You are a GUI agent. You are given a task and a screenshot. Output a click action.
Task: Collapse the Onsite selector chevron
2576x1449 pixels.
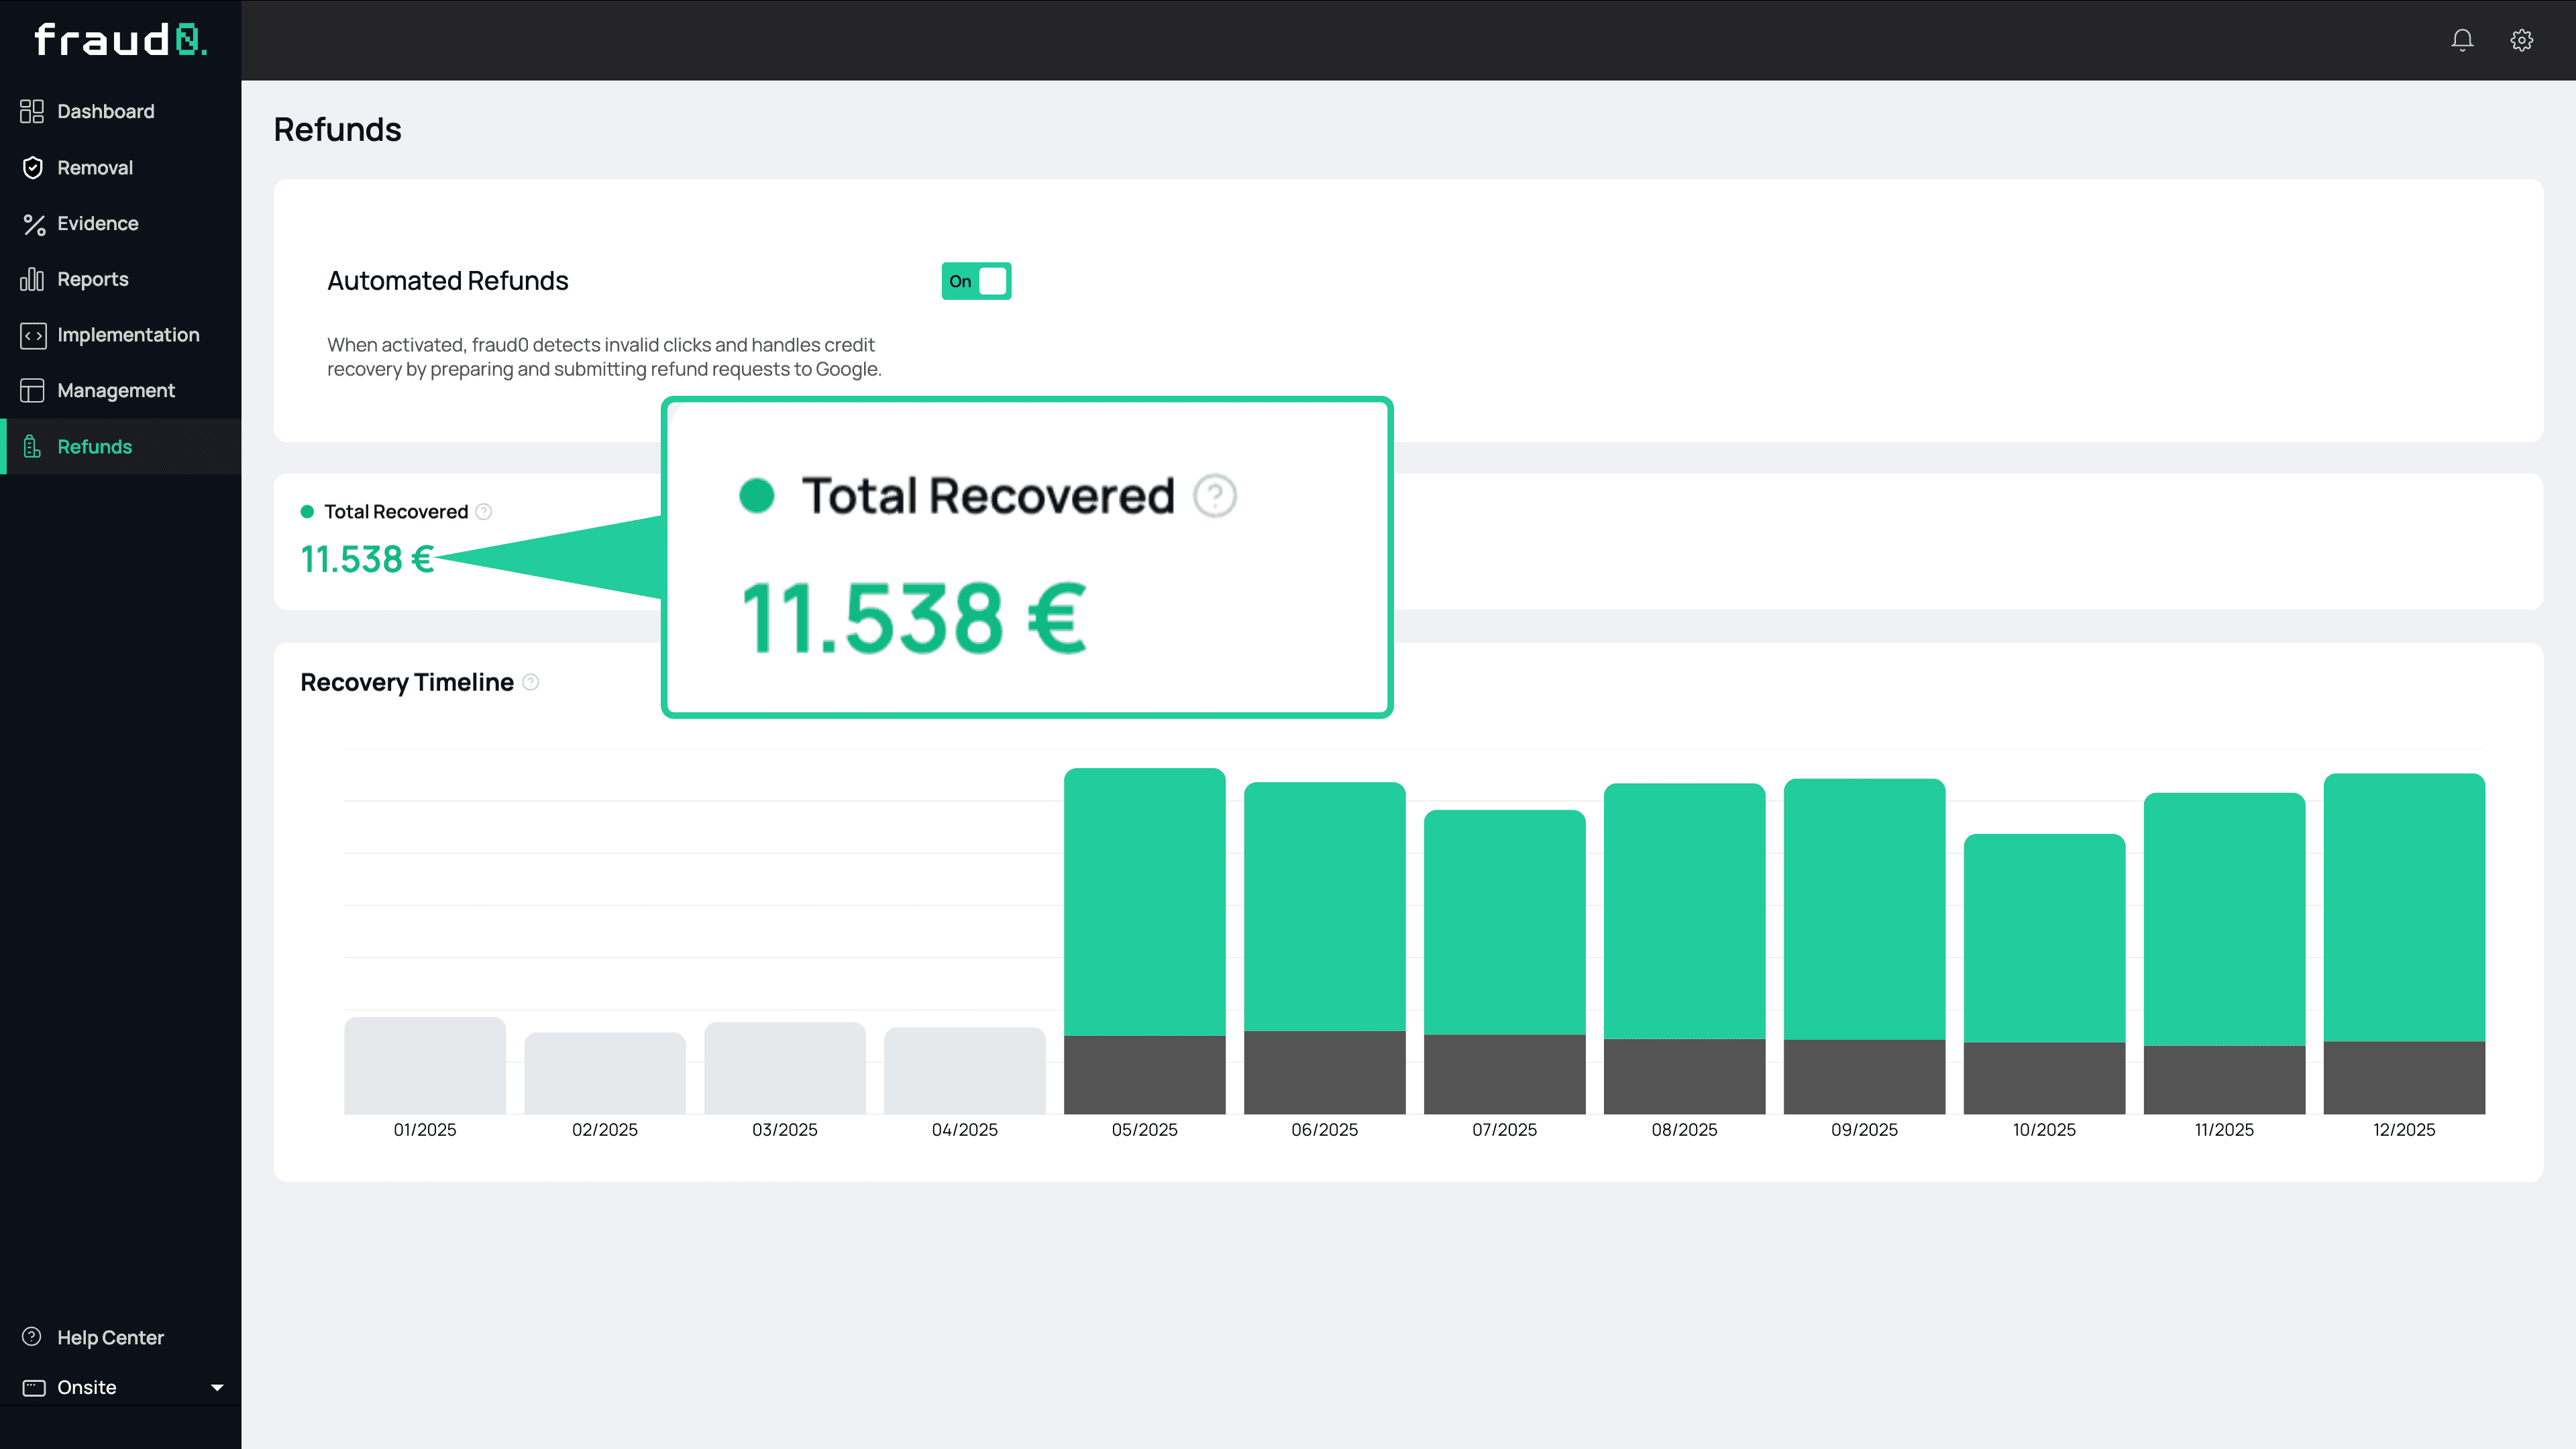point(217,1387)
